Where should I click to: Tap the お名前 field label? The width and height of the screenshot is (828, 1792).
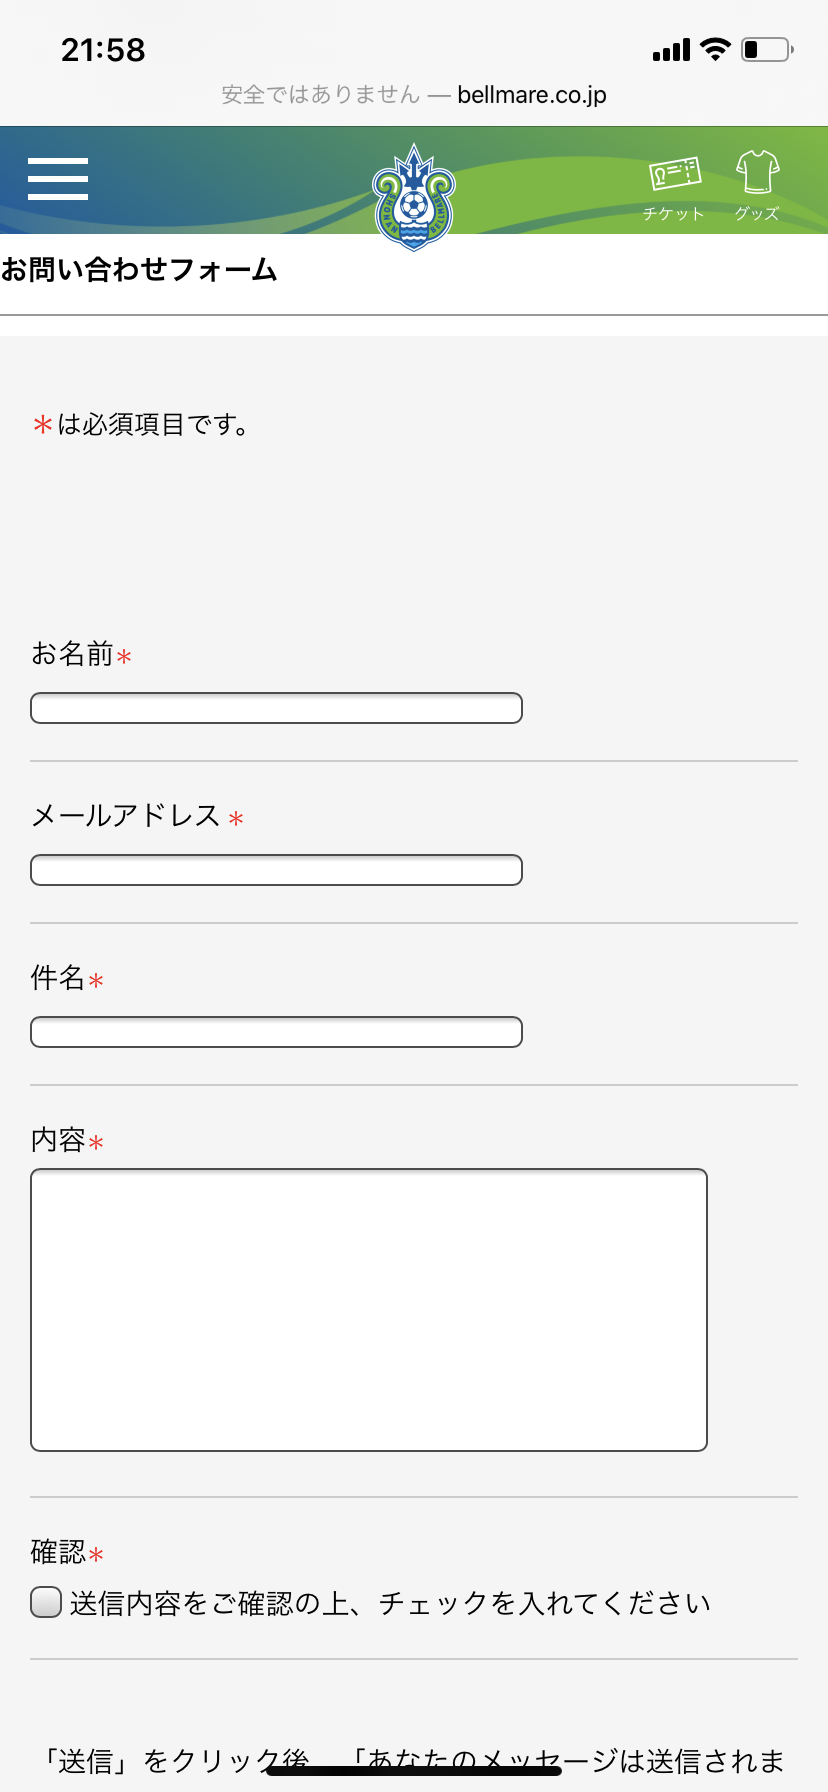(72, 654)
